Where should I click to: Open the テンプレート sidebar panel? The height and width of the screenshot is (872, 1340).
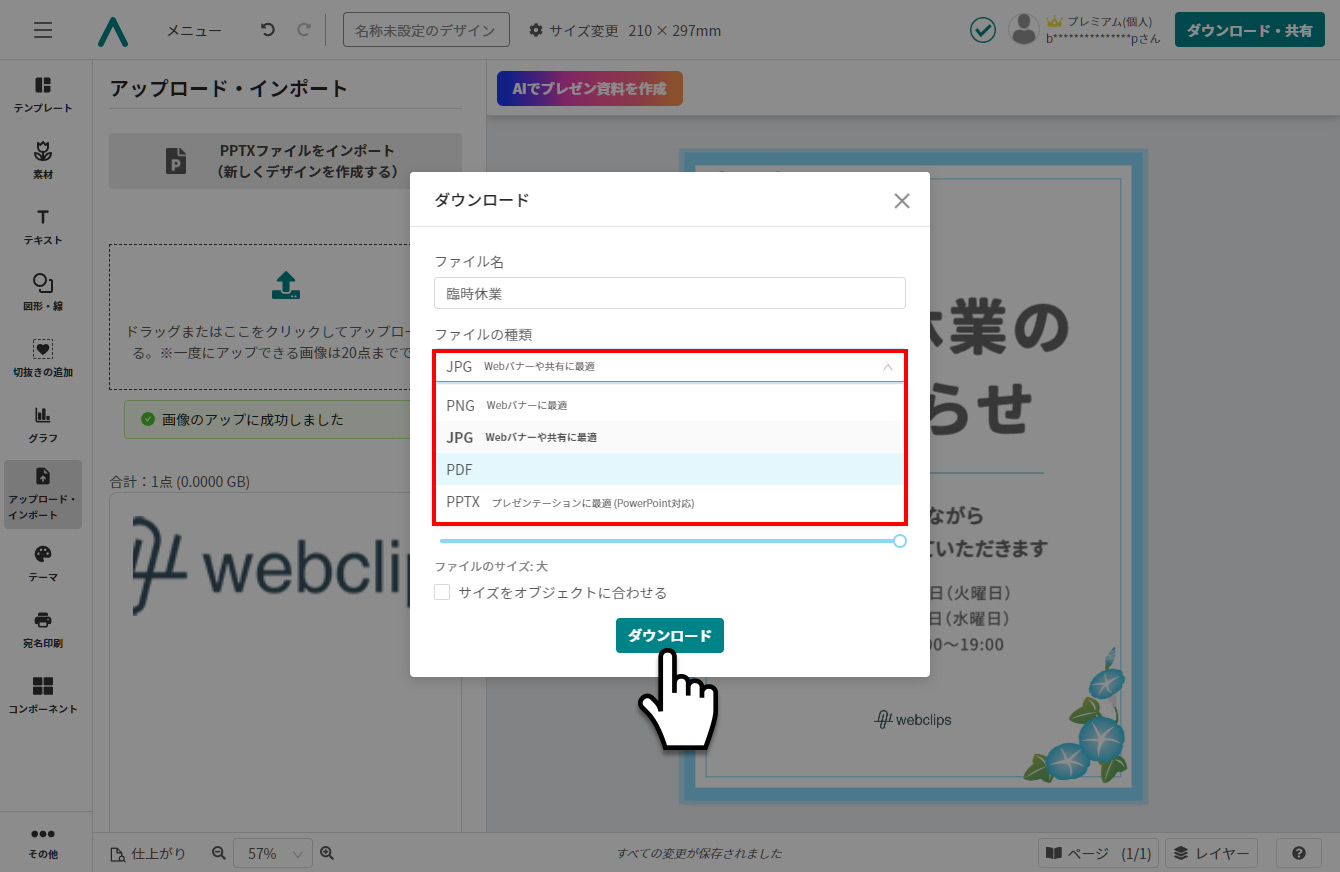click(43, 94)
